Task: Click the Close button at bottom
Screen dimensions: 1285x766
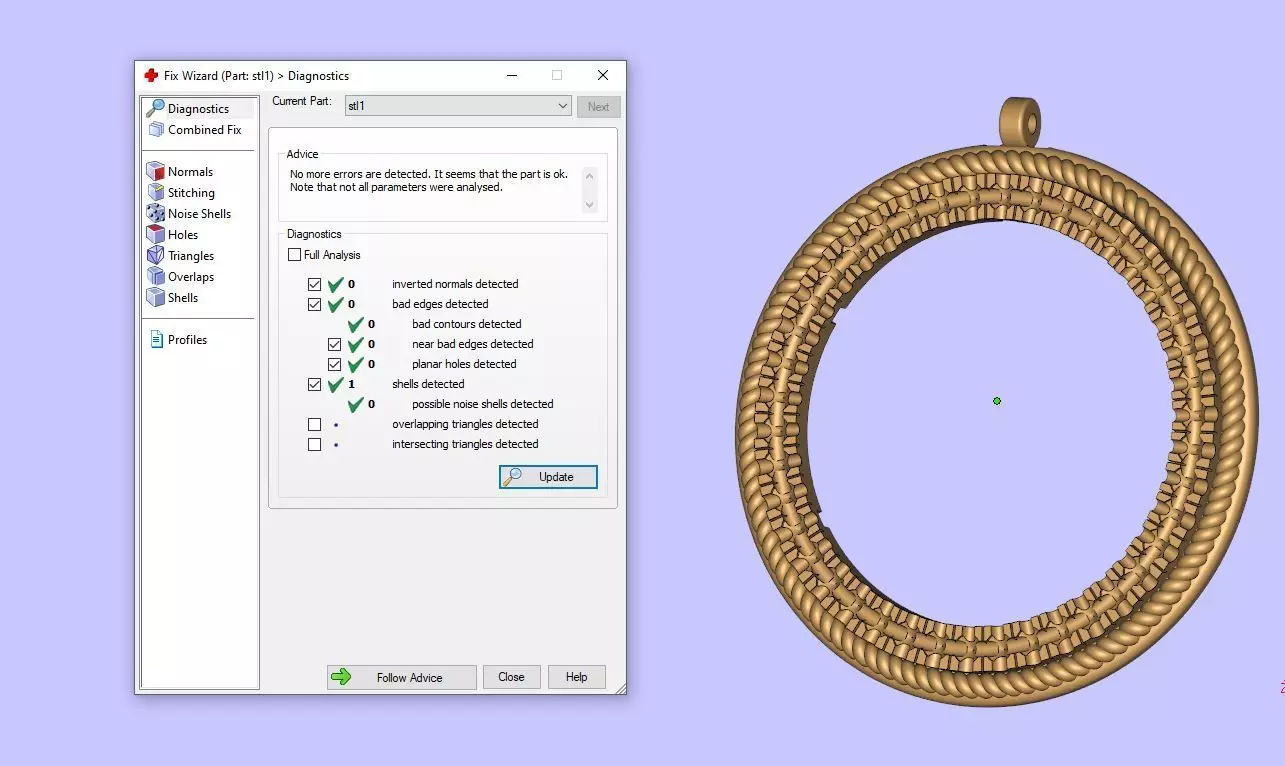Action: pos(511,677)
